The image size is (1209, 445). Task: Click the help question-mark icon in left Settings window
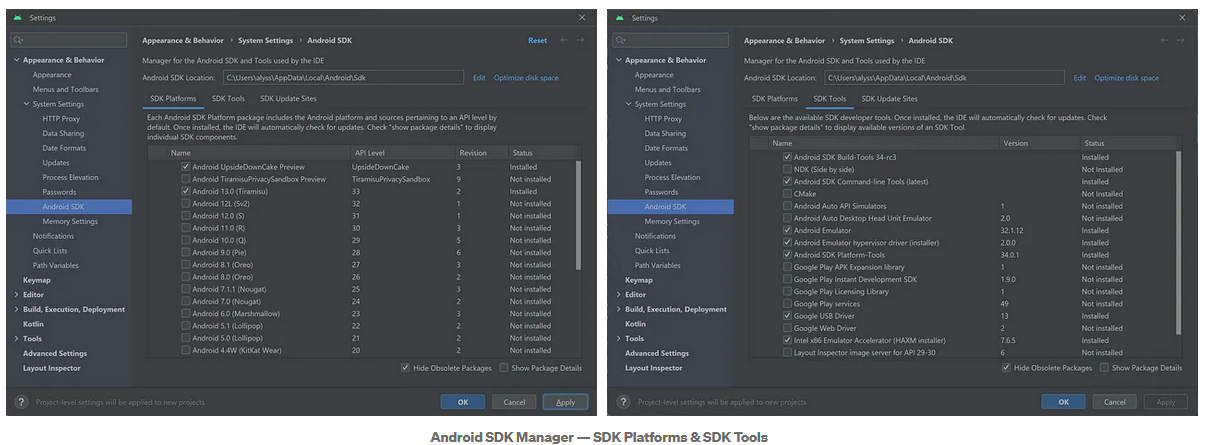(20, 402)
